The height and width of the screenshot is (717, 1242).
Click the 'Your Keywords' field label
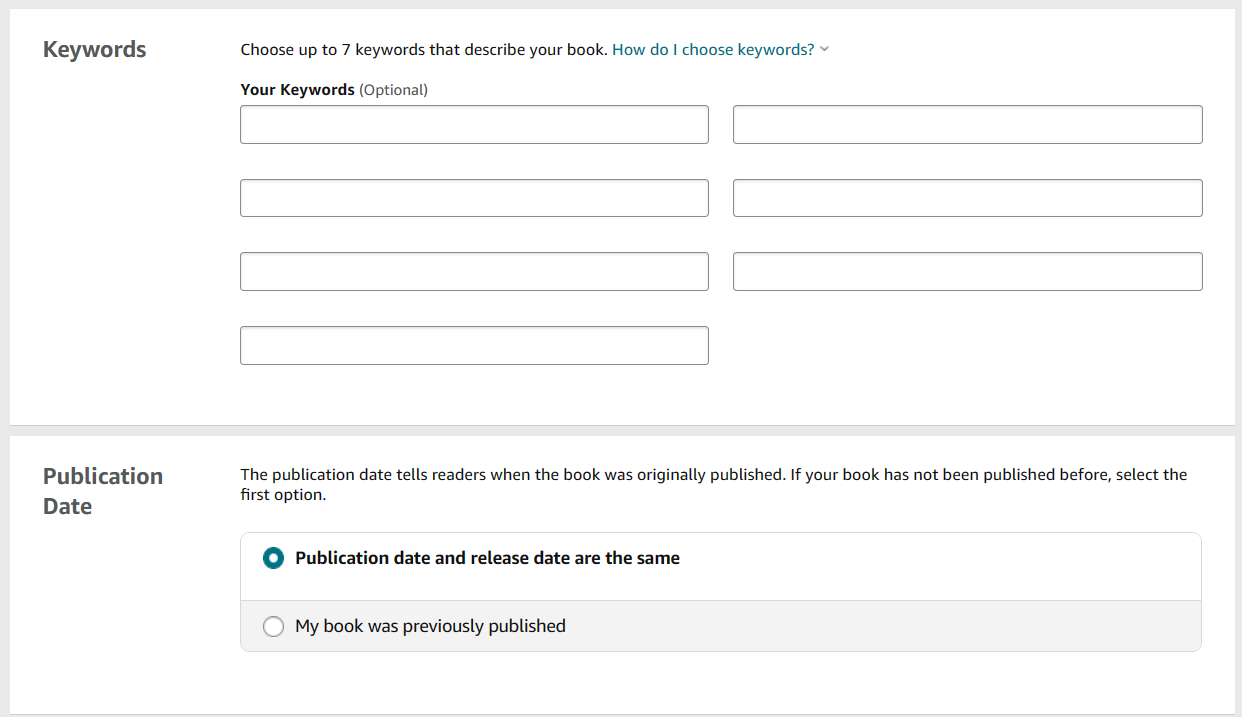pyautogui.click(x=297, y=90)
